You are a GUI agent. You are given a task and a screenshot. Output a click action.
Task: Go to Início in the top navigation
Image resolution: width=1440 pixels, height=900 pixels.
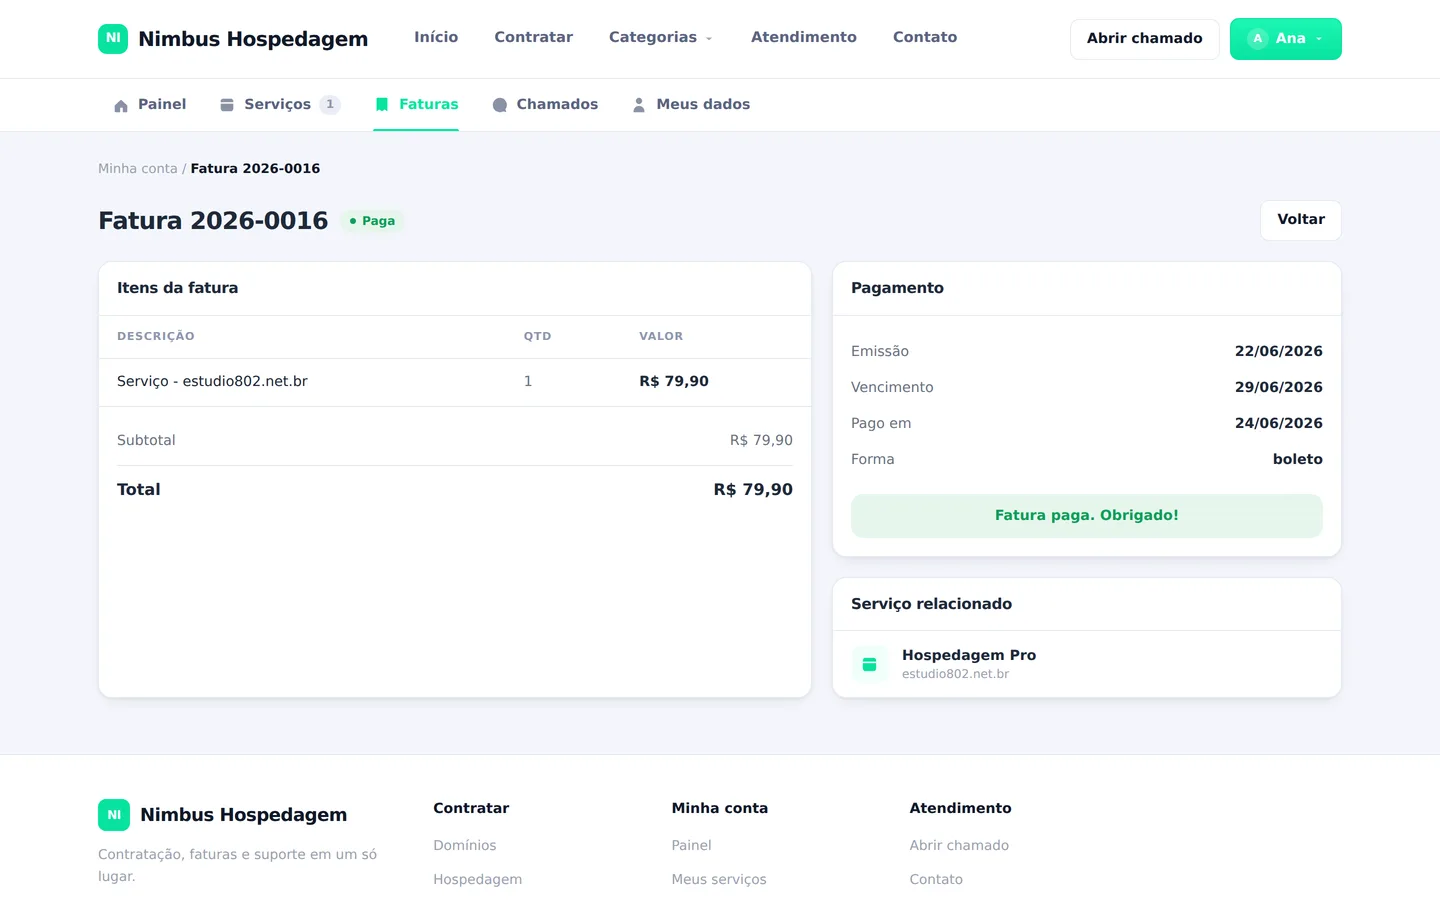[436, 38]
